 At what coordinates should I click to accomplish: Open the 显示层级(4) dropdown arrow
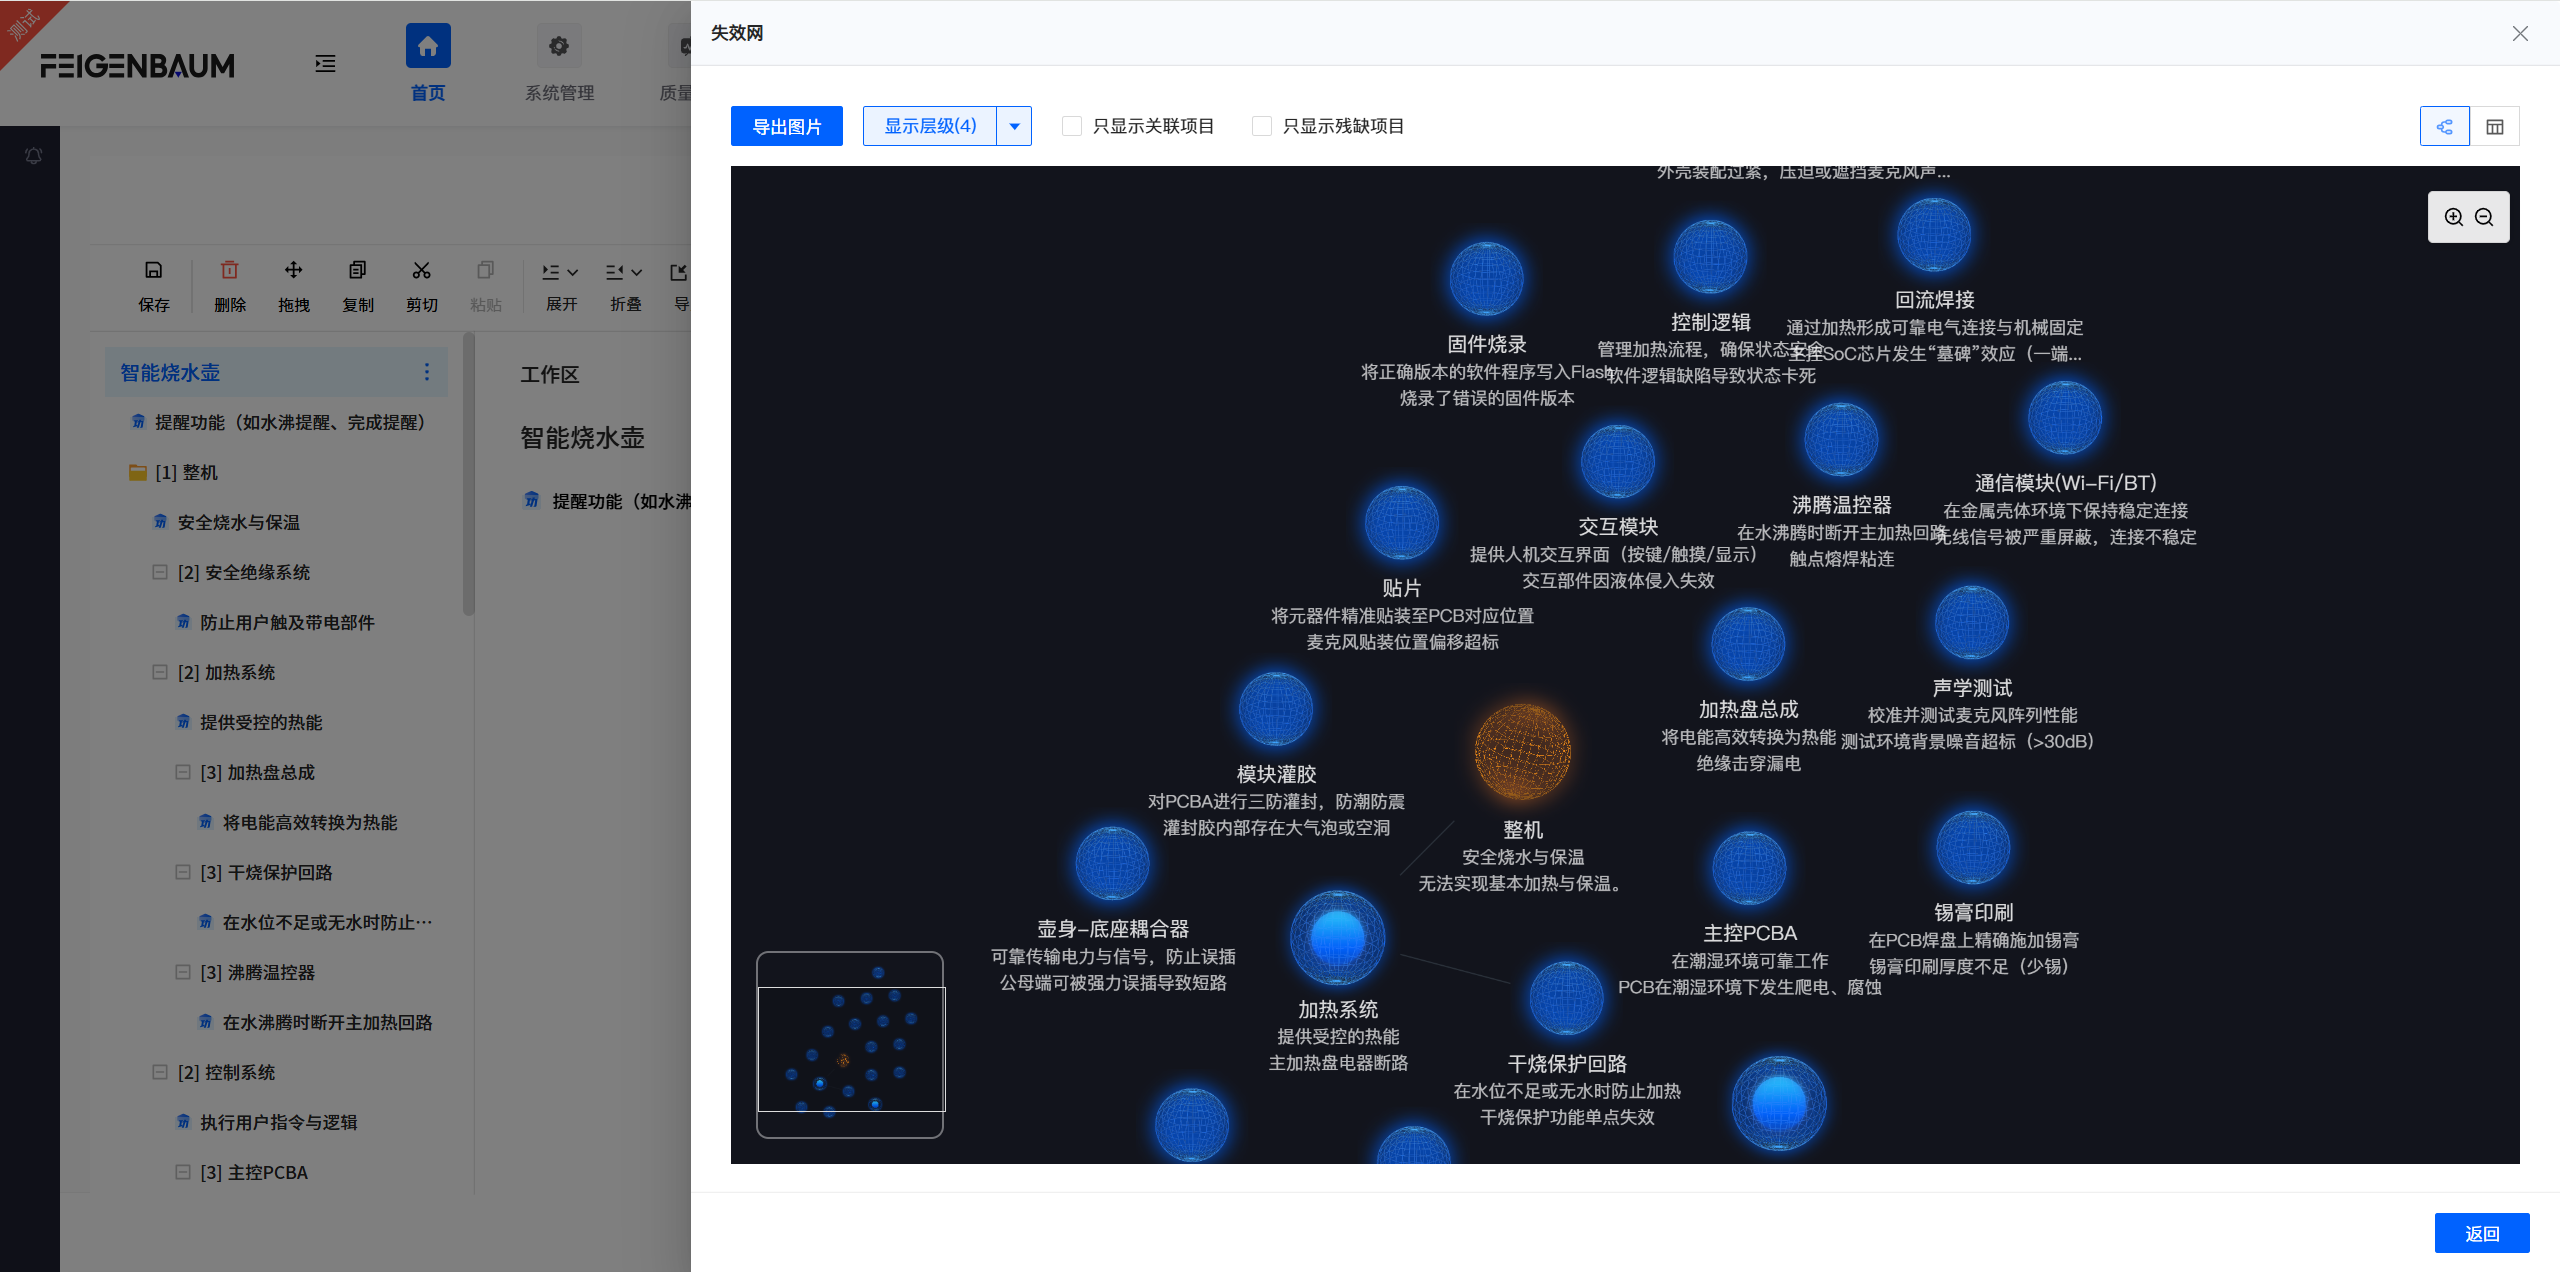tap(1014, 126)
